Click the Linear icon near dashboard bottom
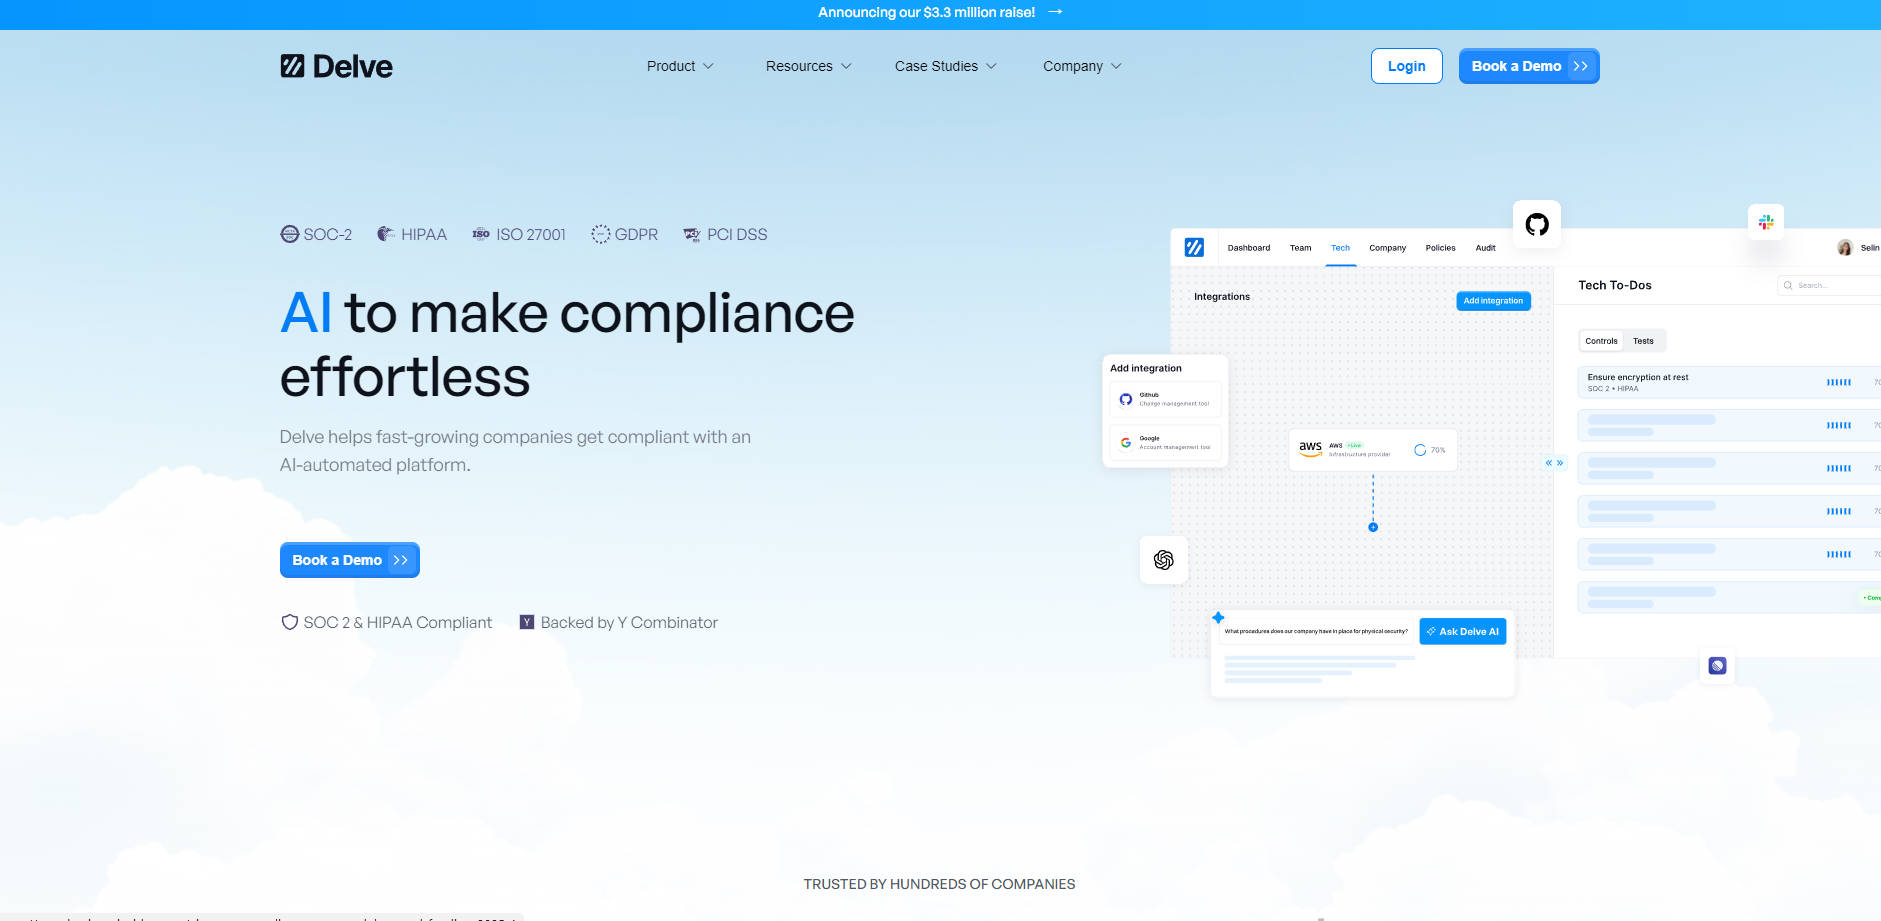This screenshot has height=921, width=1881. [x=1717, y=666]
